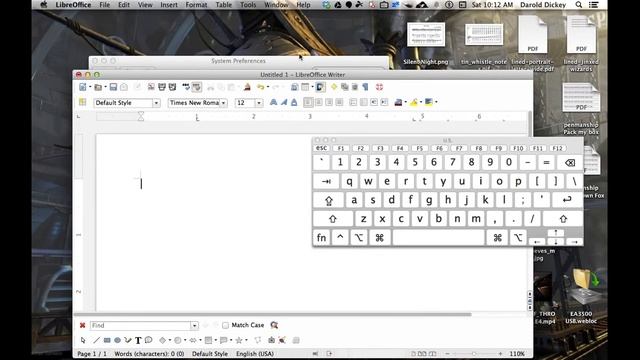Click the Italic formatting icon
The image size is (640, 360).
(284, 102)
